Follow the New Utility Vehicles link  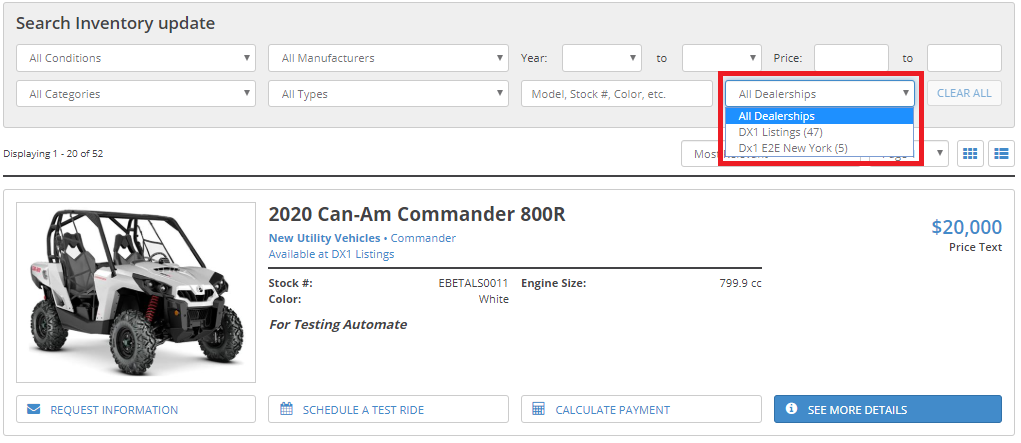click(324, 238)
